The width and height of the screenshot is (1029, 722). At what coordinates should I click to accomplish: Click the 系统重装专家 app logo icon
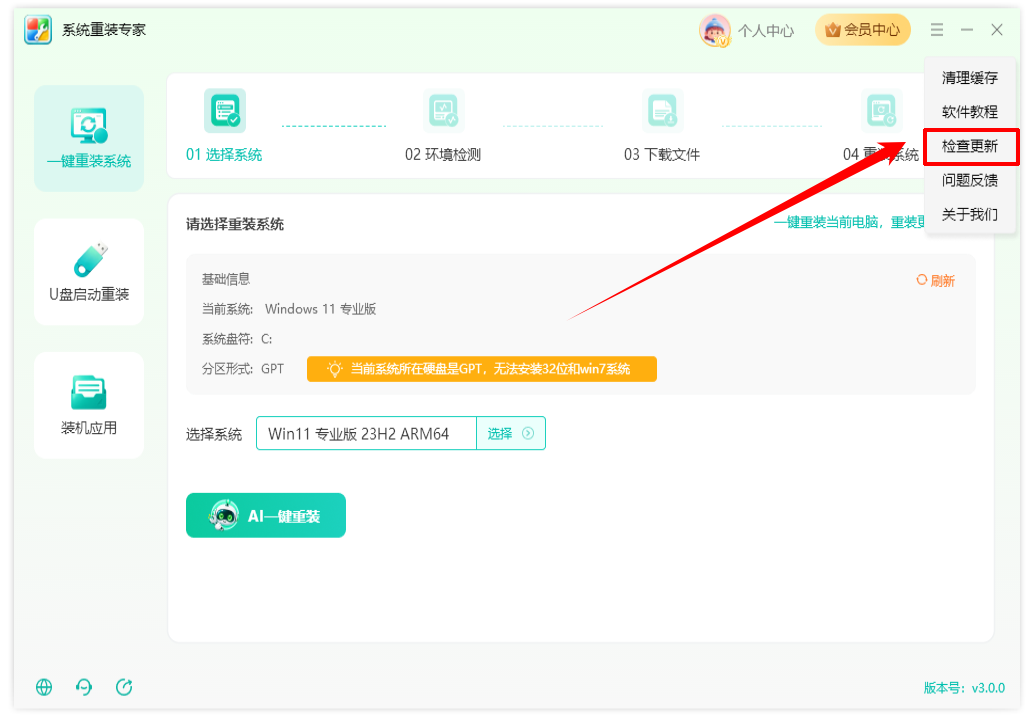(x=38, y=30)
